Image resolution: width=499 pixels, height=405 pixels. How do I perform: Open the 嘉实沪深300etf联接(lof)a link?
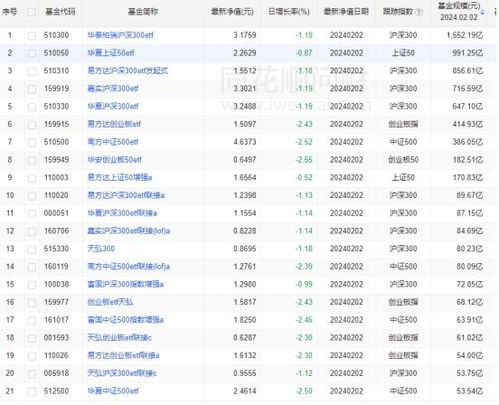128,231
